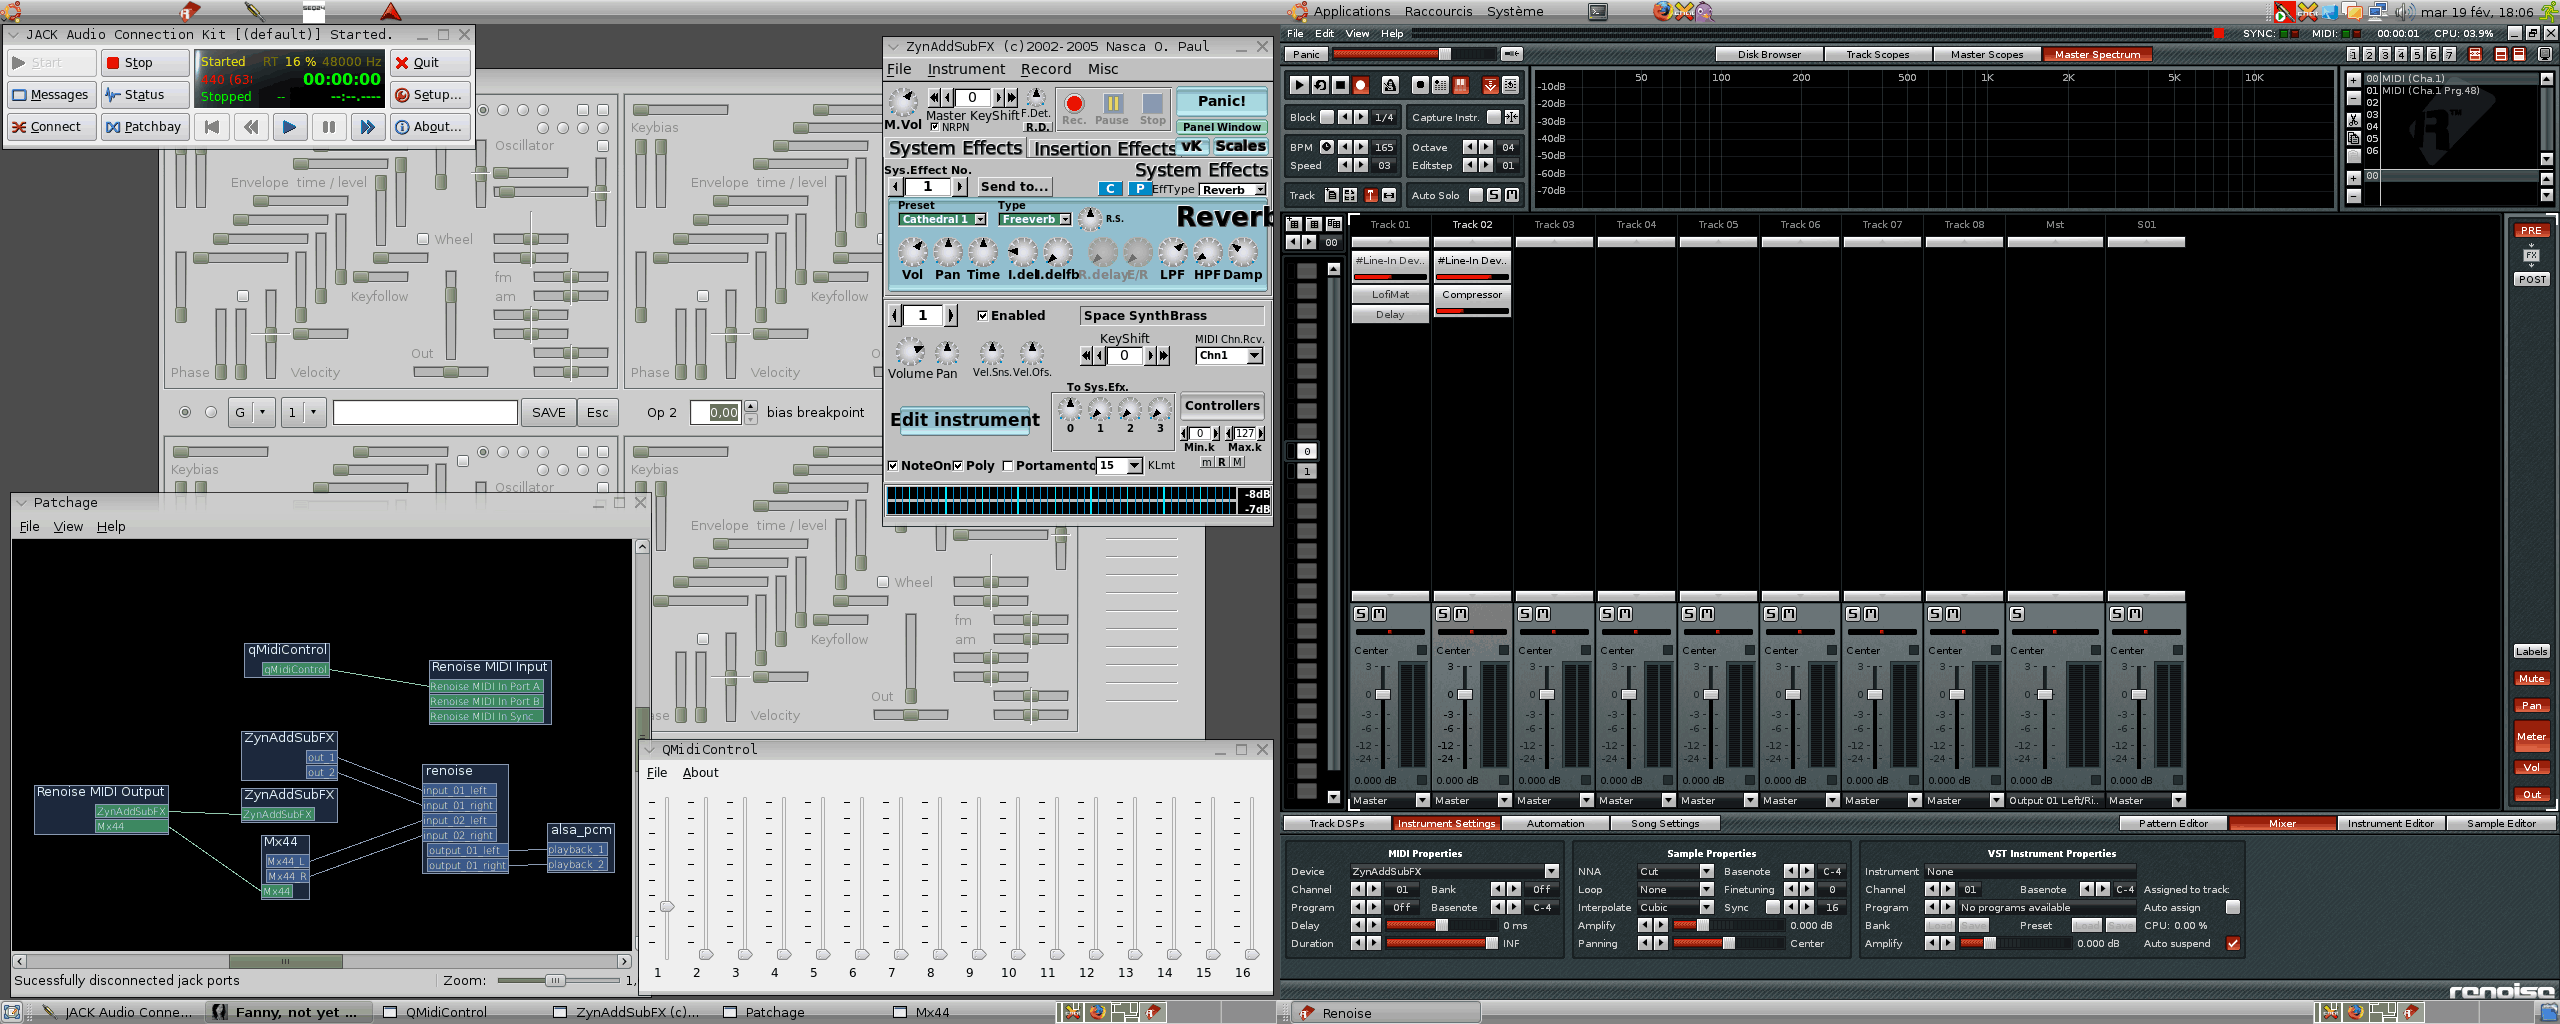Click the blue P paste effect button
2560x1024 pixels.
[1140, 189]
